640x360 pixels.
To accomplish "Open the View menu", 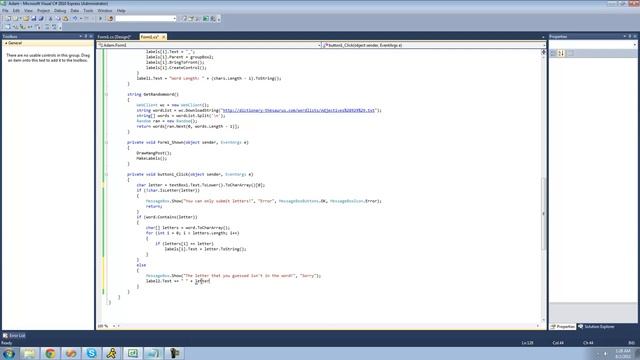I will [x=28, y=11].
